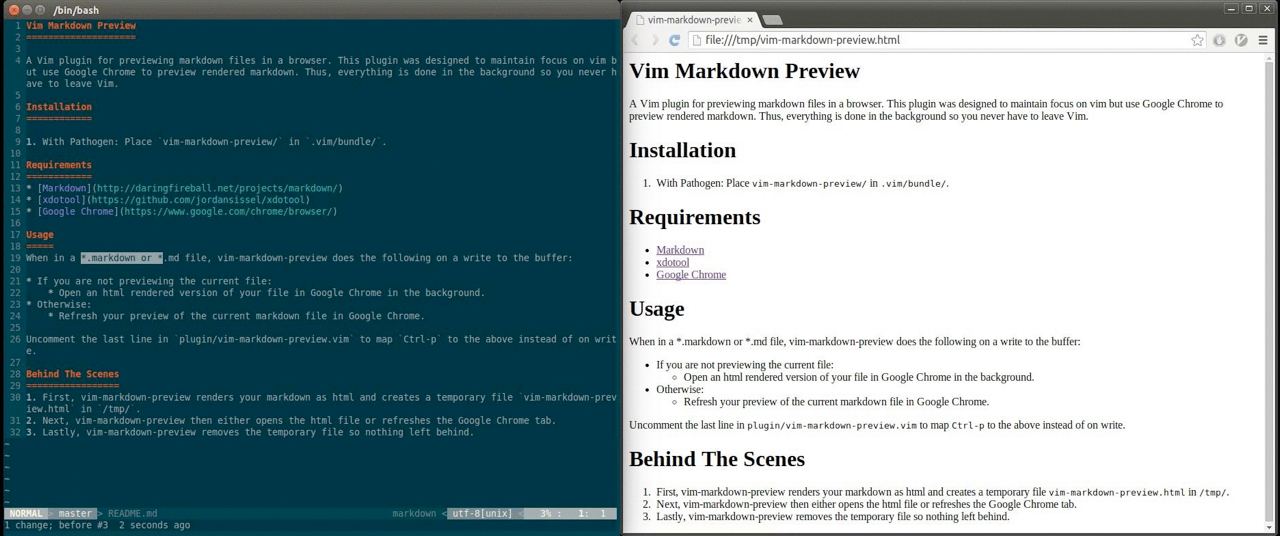
Task: Close the vim-markdown-preview tab
Action: point(749,19)
